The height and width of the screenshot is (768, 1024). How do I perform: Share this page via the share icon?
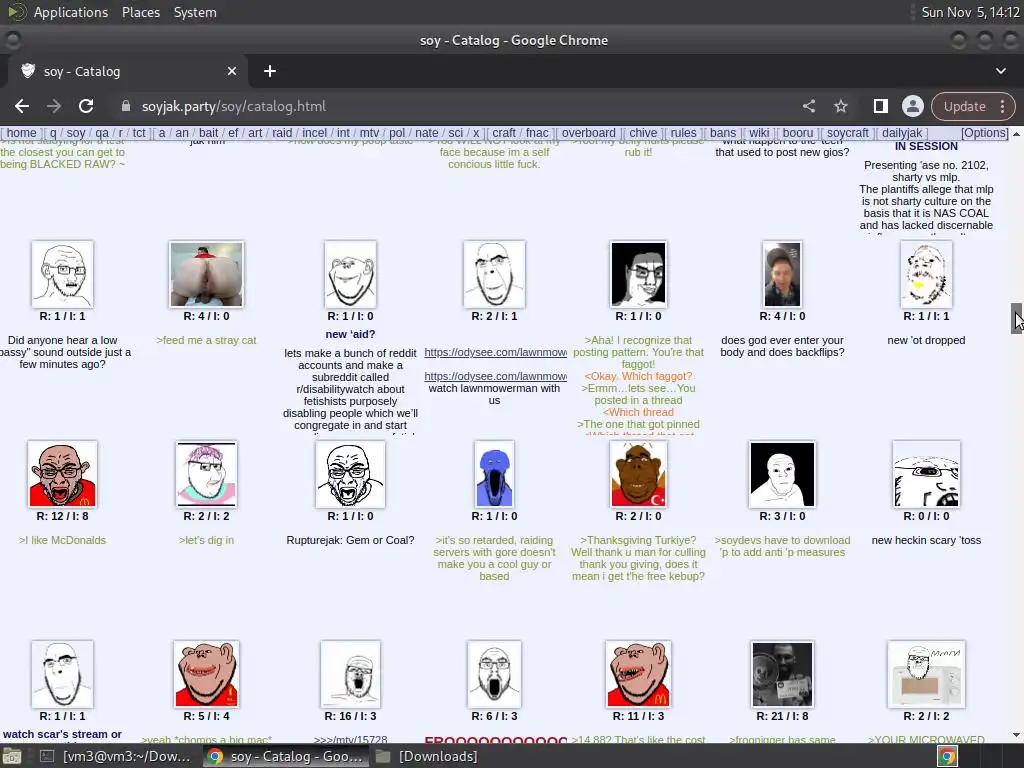808,106
